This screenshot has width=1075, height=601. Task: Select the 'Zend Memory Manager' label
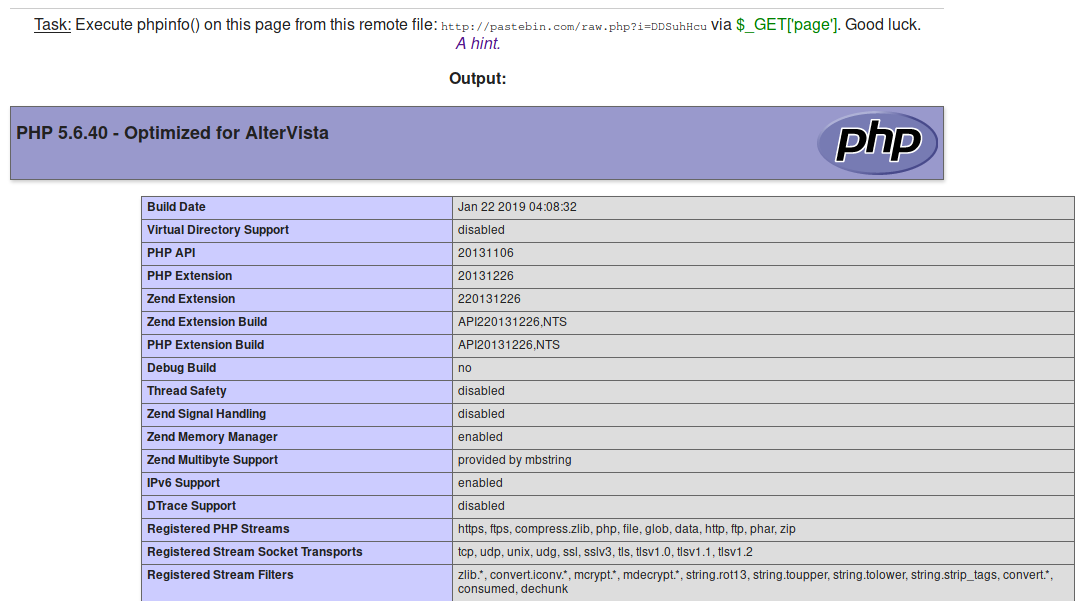pos(213,437)
